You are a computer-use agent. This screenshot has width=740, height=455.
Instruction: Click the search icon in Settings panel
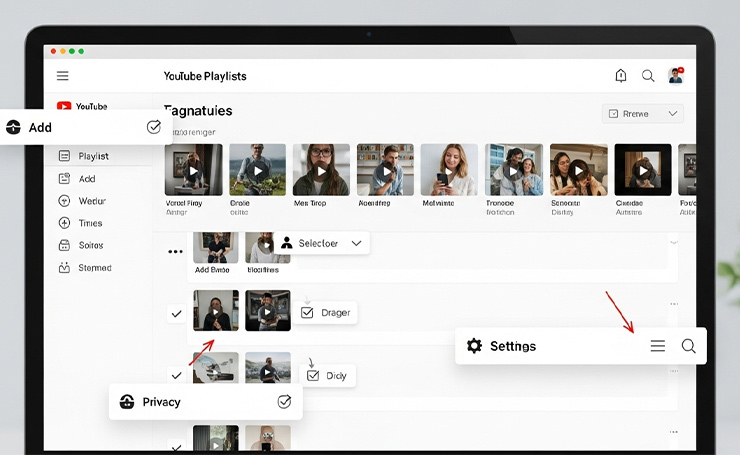688,346
